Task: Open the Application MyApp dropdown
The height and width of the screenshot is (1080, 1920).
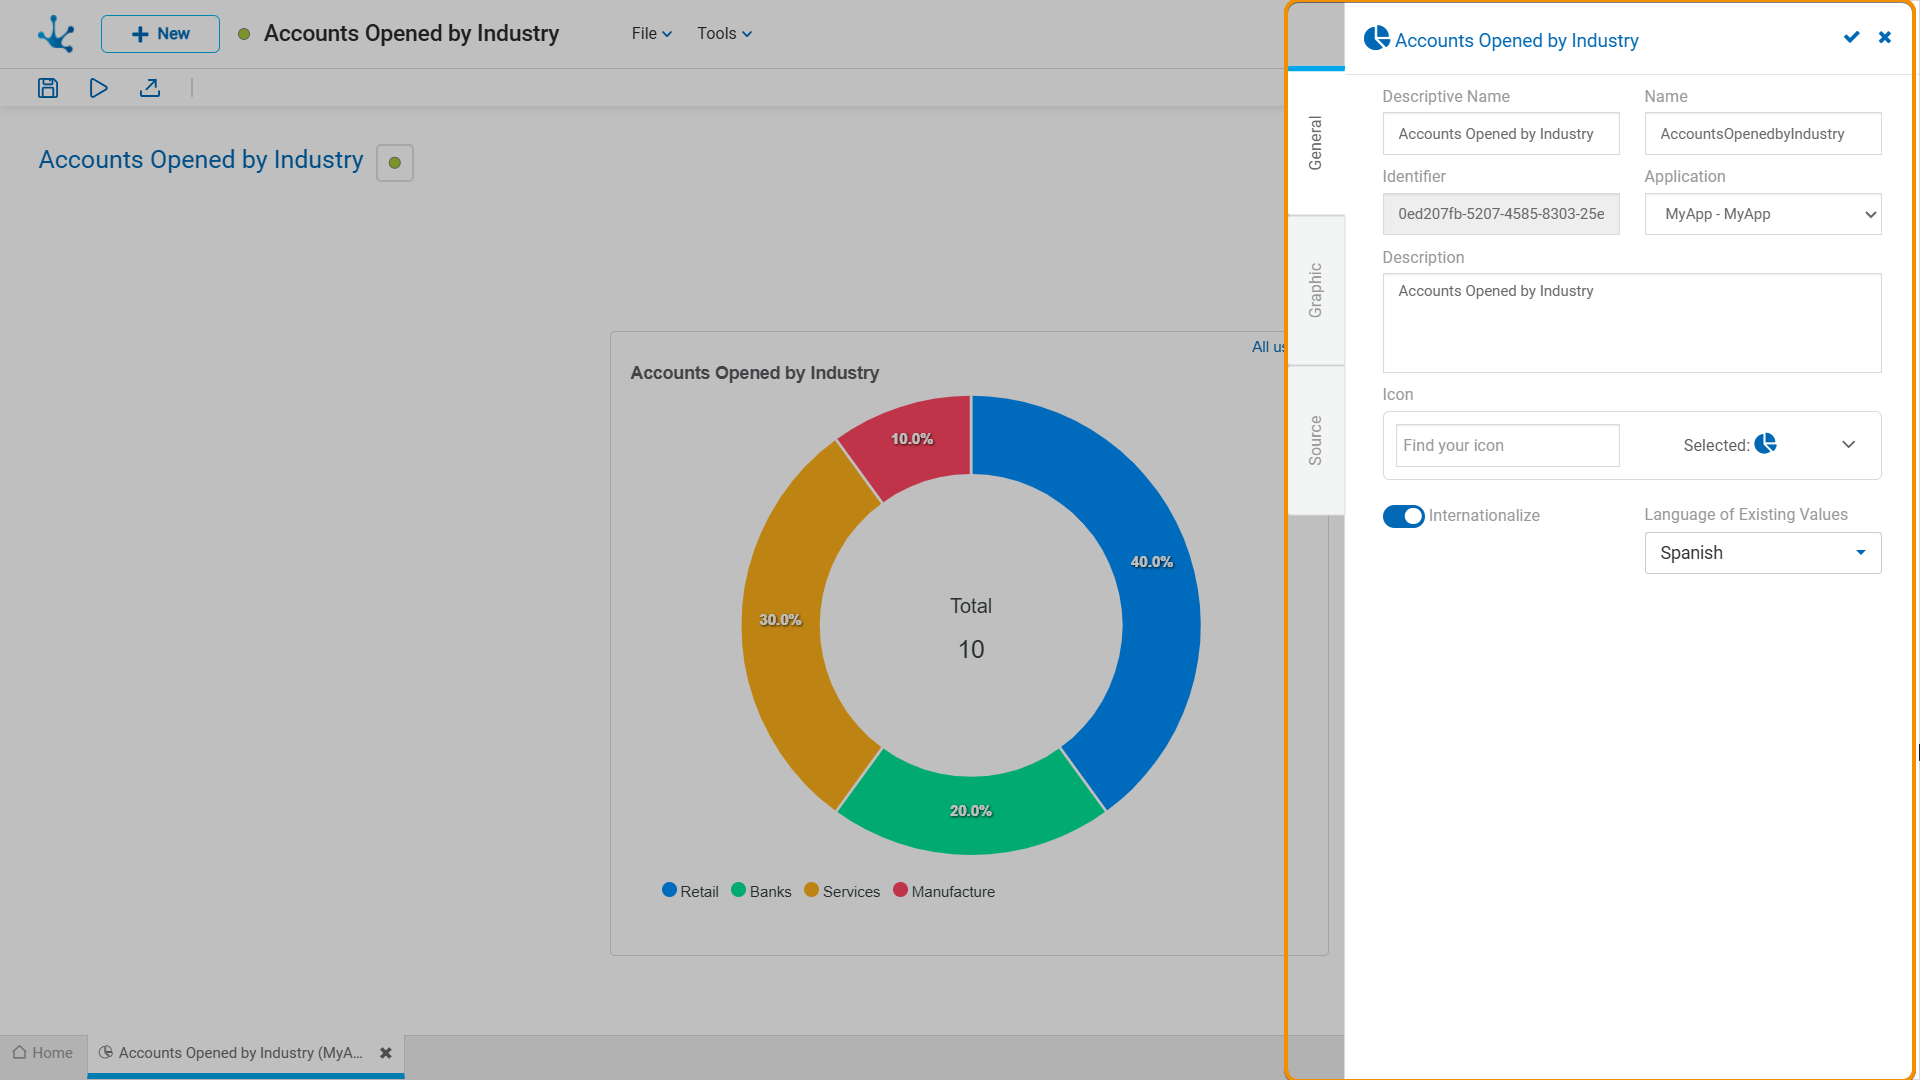Action: [x=1762, y=214]
